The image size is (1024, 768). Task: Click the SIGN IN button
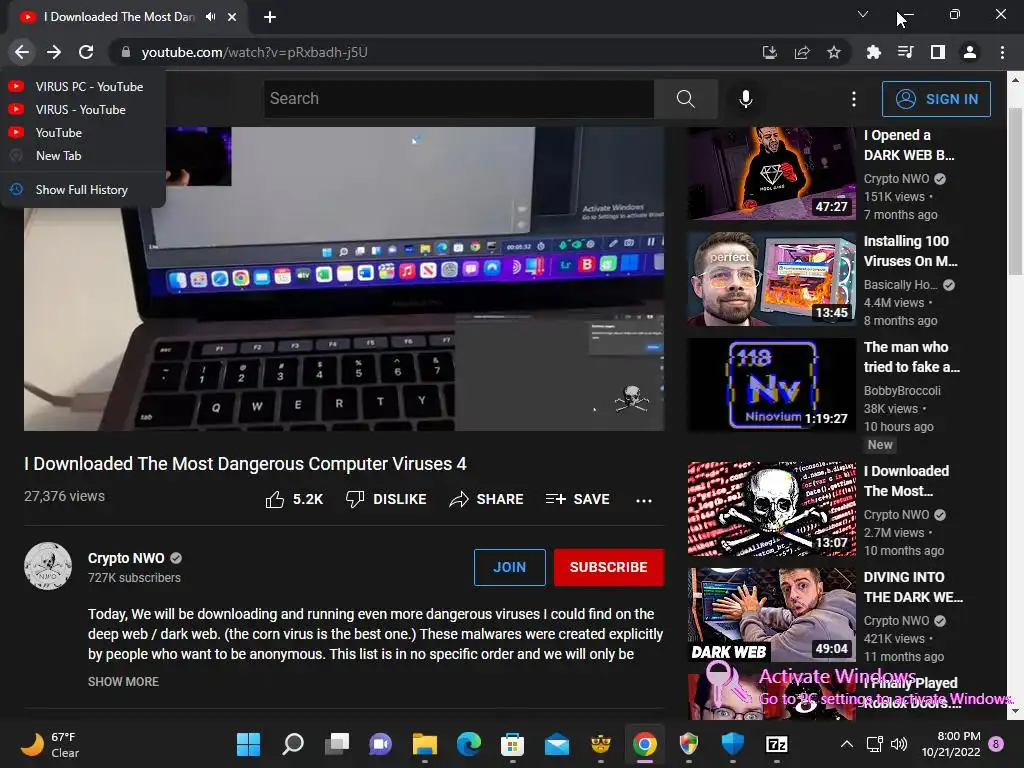click(936, 99)
